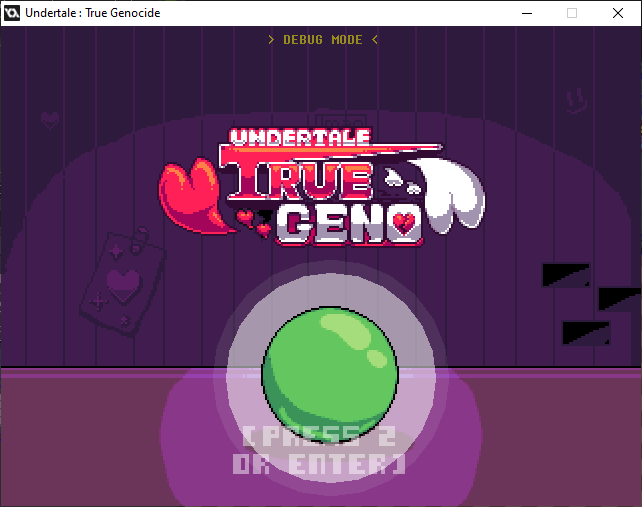Minimize the Undertale True Genocide window
Viewport: 642px width, 507px height.
coord(527,13)
